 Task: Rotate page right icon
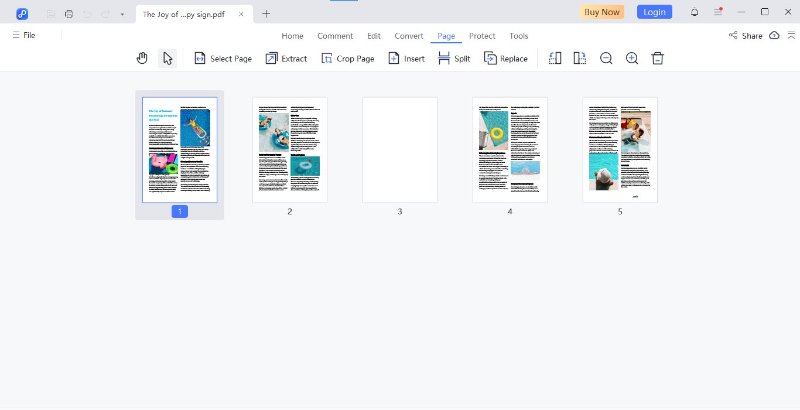pyautogui.click(x=580, y=58)
